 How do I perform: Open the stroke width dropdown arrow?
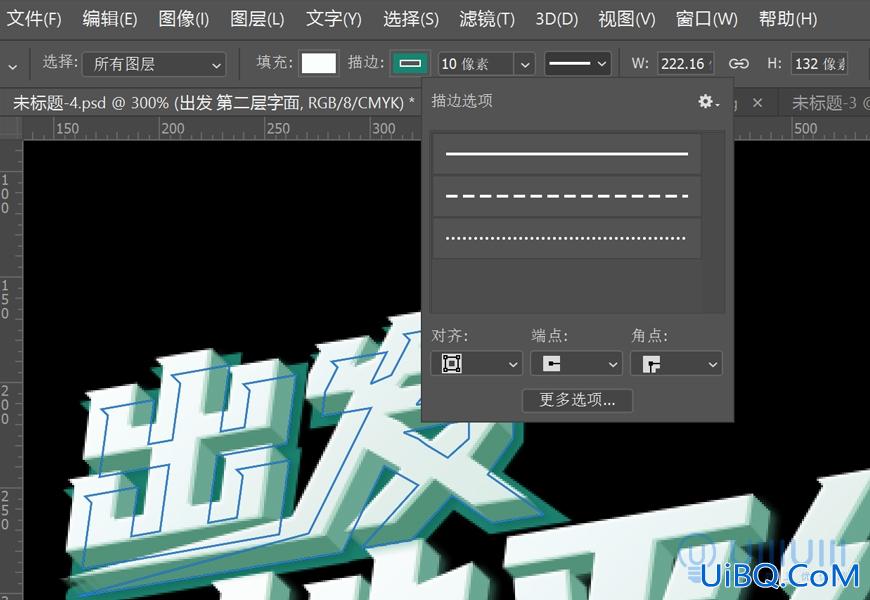pos(524,64)
